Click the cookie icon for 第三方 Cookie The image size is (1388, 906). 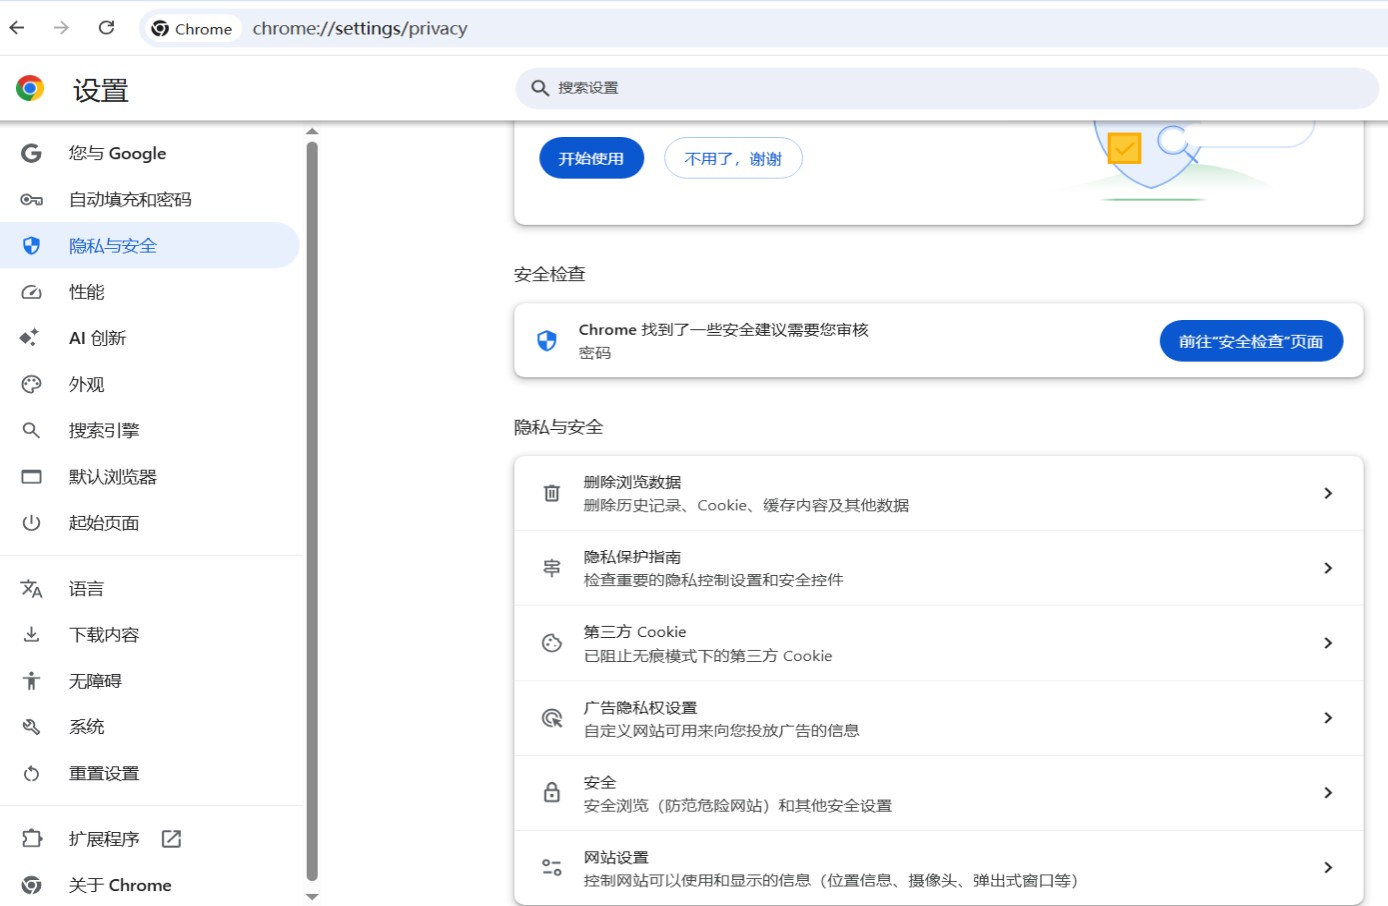pos(552,643)
